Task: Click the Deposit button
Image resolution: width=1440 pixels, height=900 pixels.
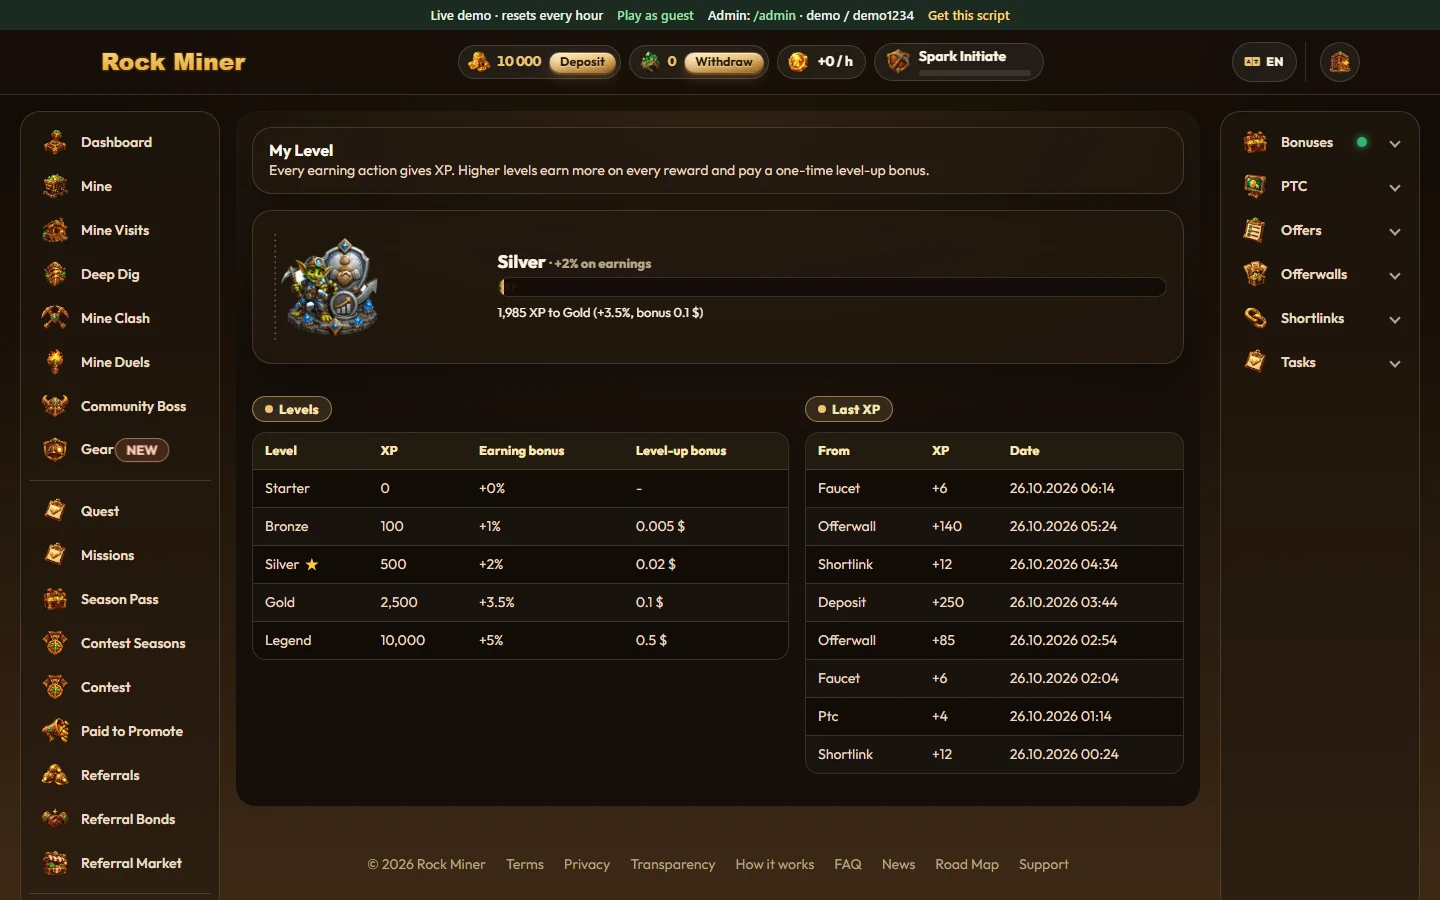Action: pos(582,62)
